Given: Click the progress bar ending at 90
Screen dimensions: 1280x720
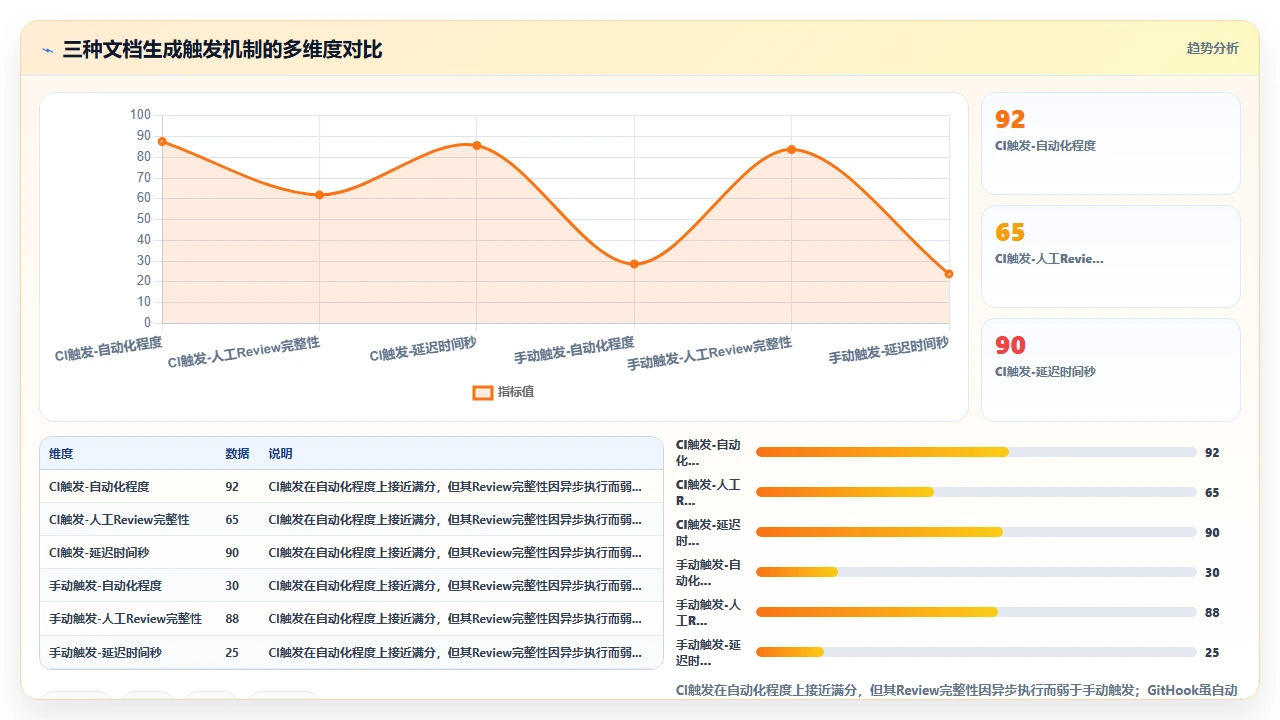Looking at the screenshot, I should click(x=976, y=532).
